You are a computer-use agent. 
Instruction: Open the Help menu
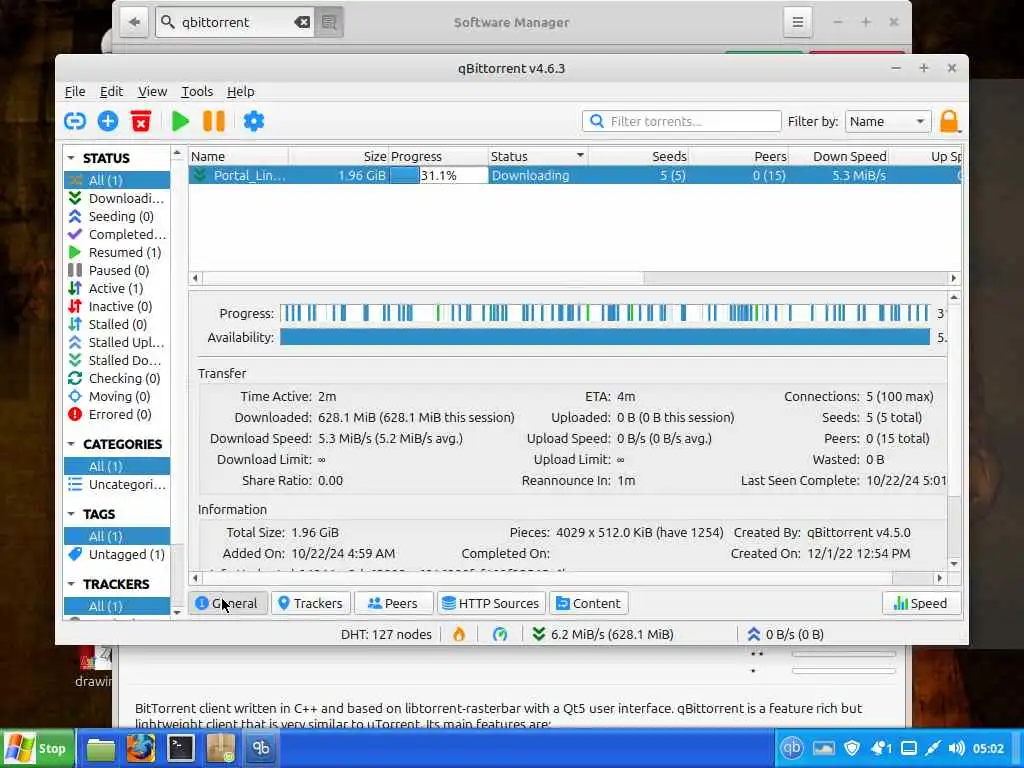(240, 91)
